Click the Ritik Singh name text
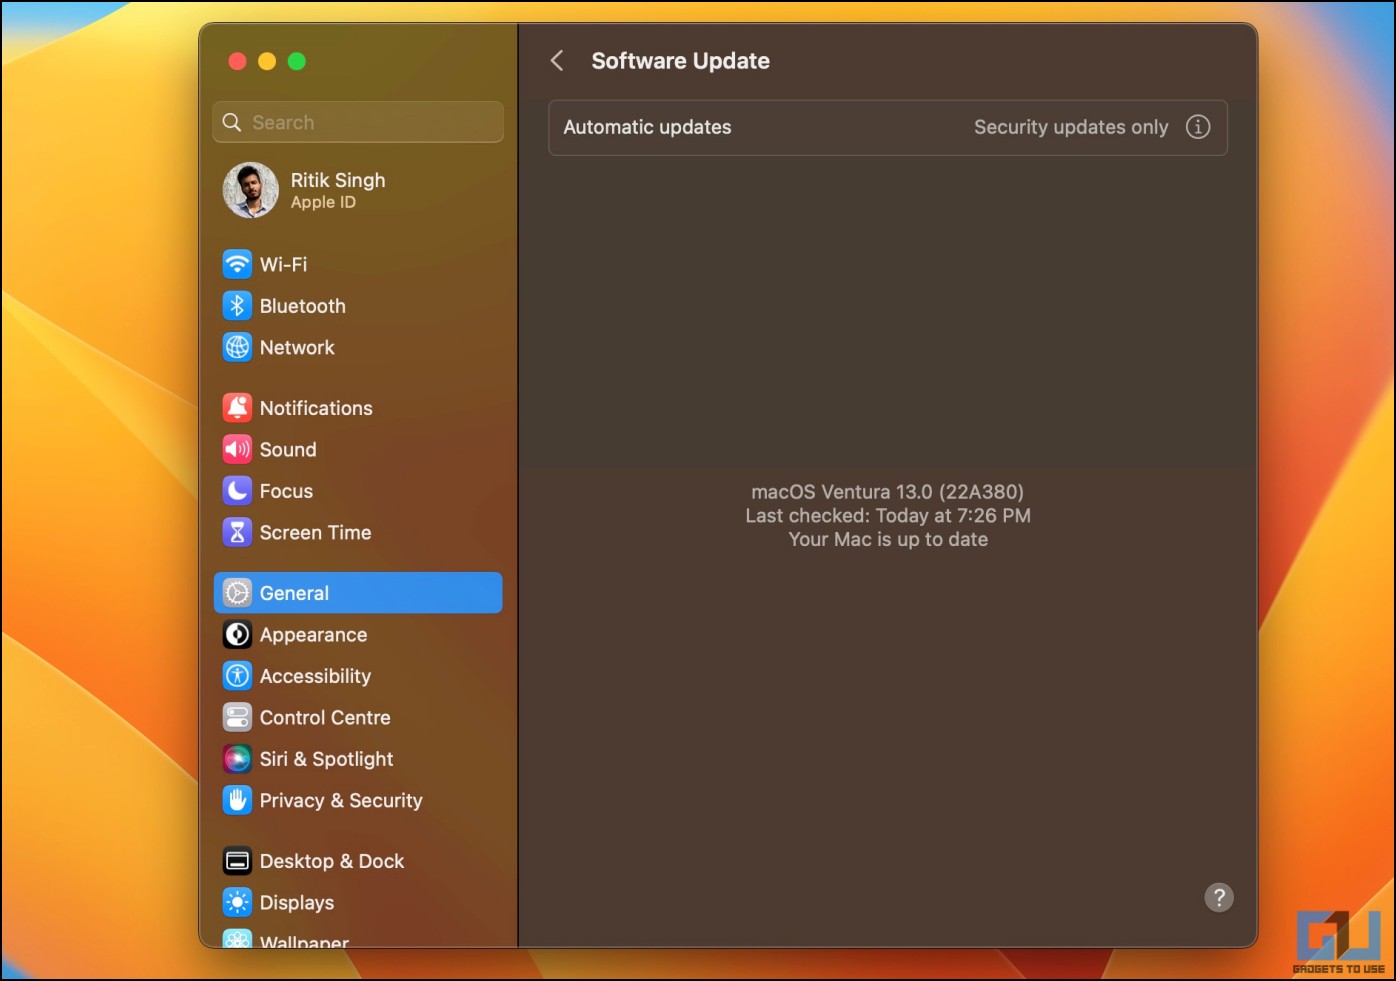The width and height of the screenshot is (1396, 981). [338, 180]
